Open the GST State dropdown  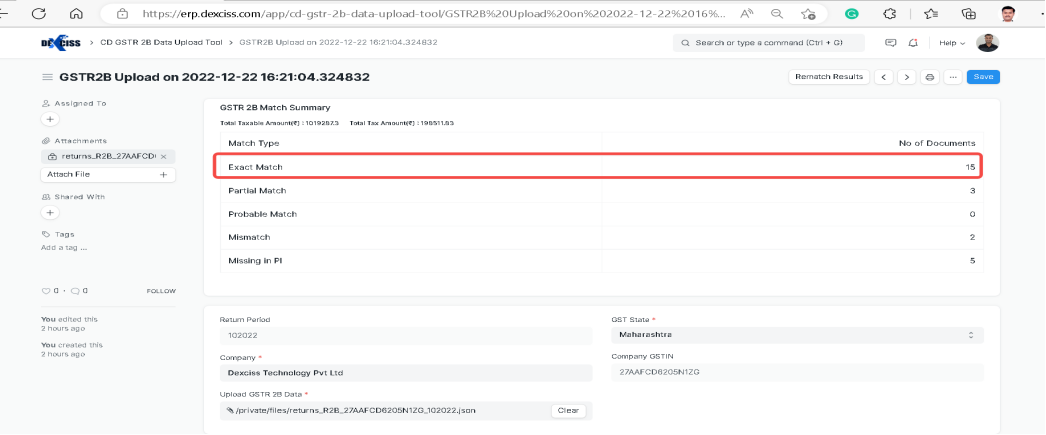click(x=797, y=335)
